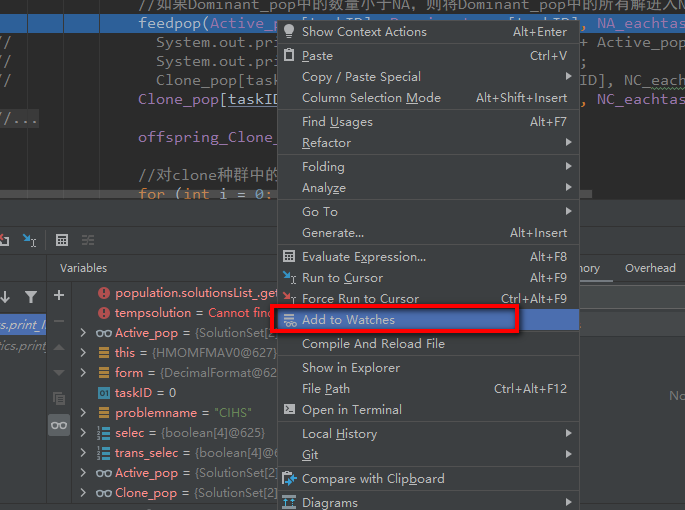This screenshot has height=510, width=685.
Task: Select Show in Explorer
Action: (x=429, y=368)
